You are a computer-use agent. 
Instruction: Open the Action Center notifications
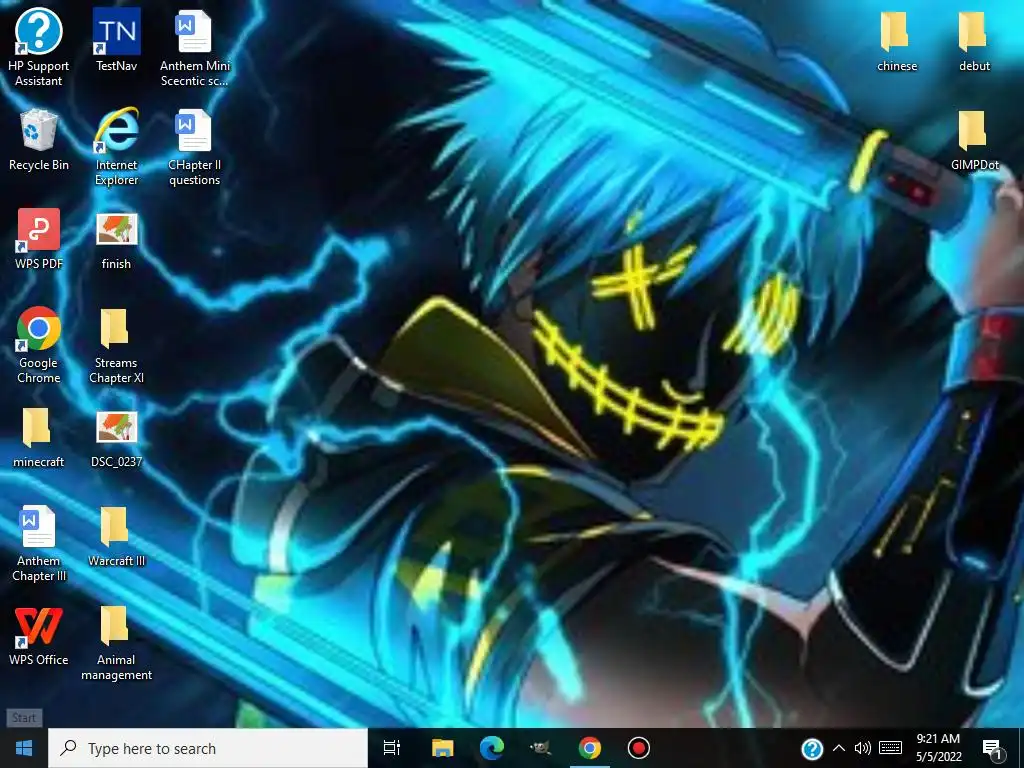pos(993,749)
